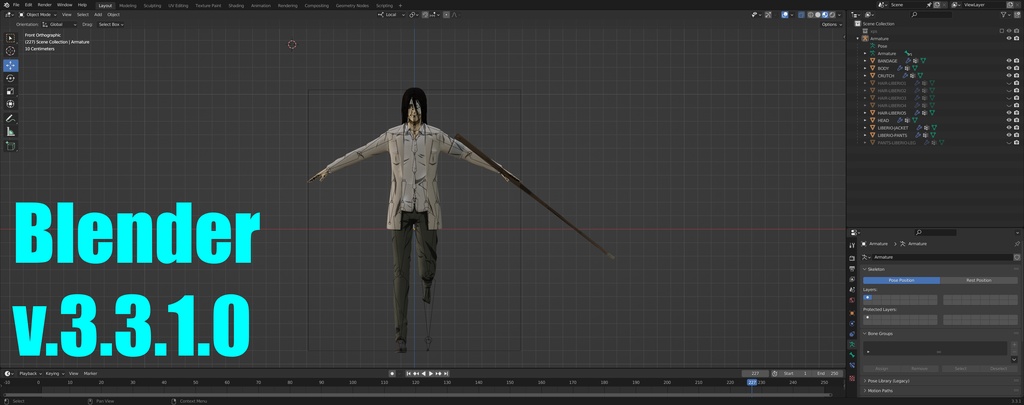Screen dimensions: 1024x405
Task: Open the Bone properties tab icon
Action: [x=852, y=355]
